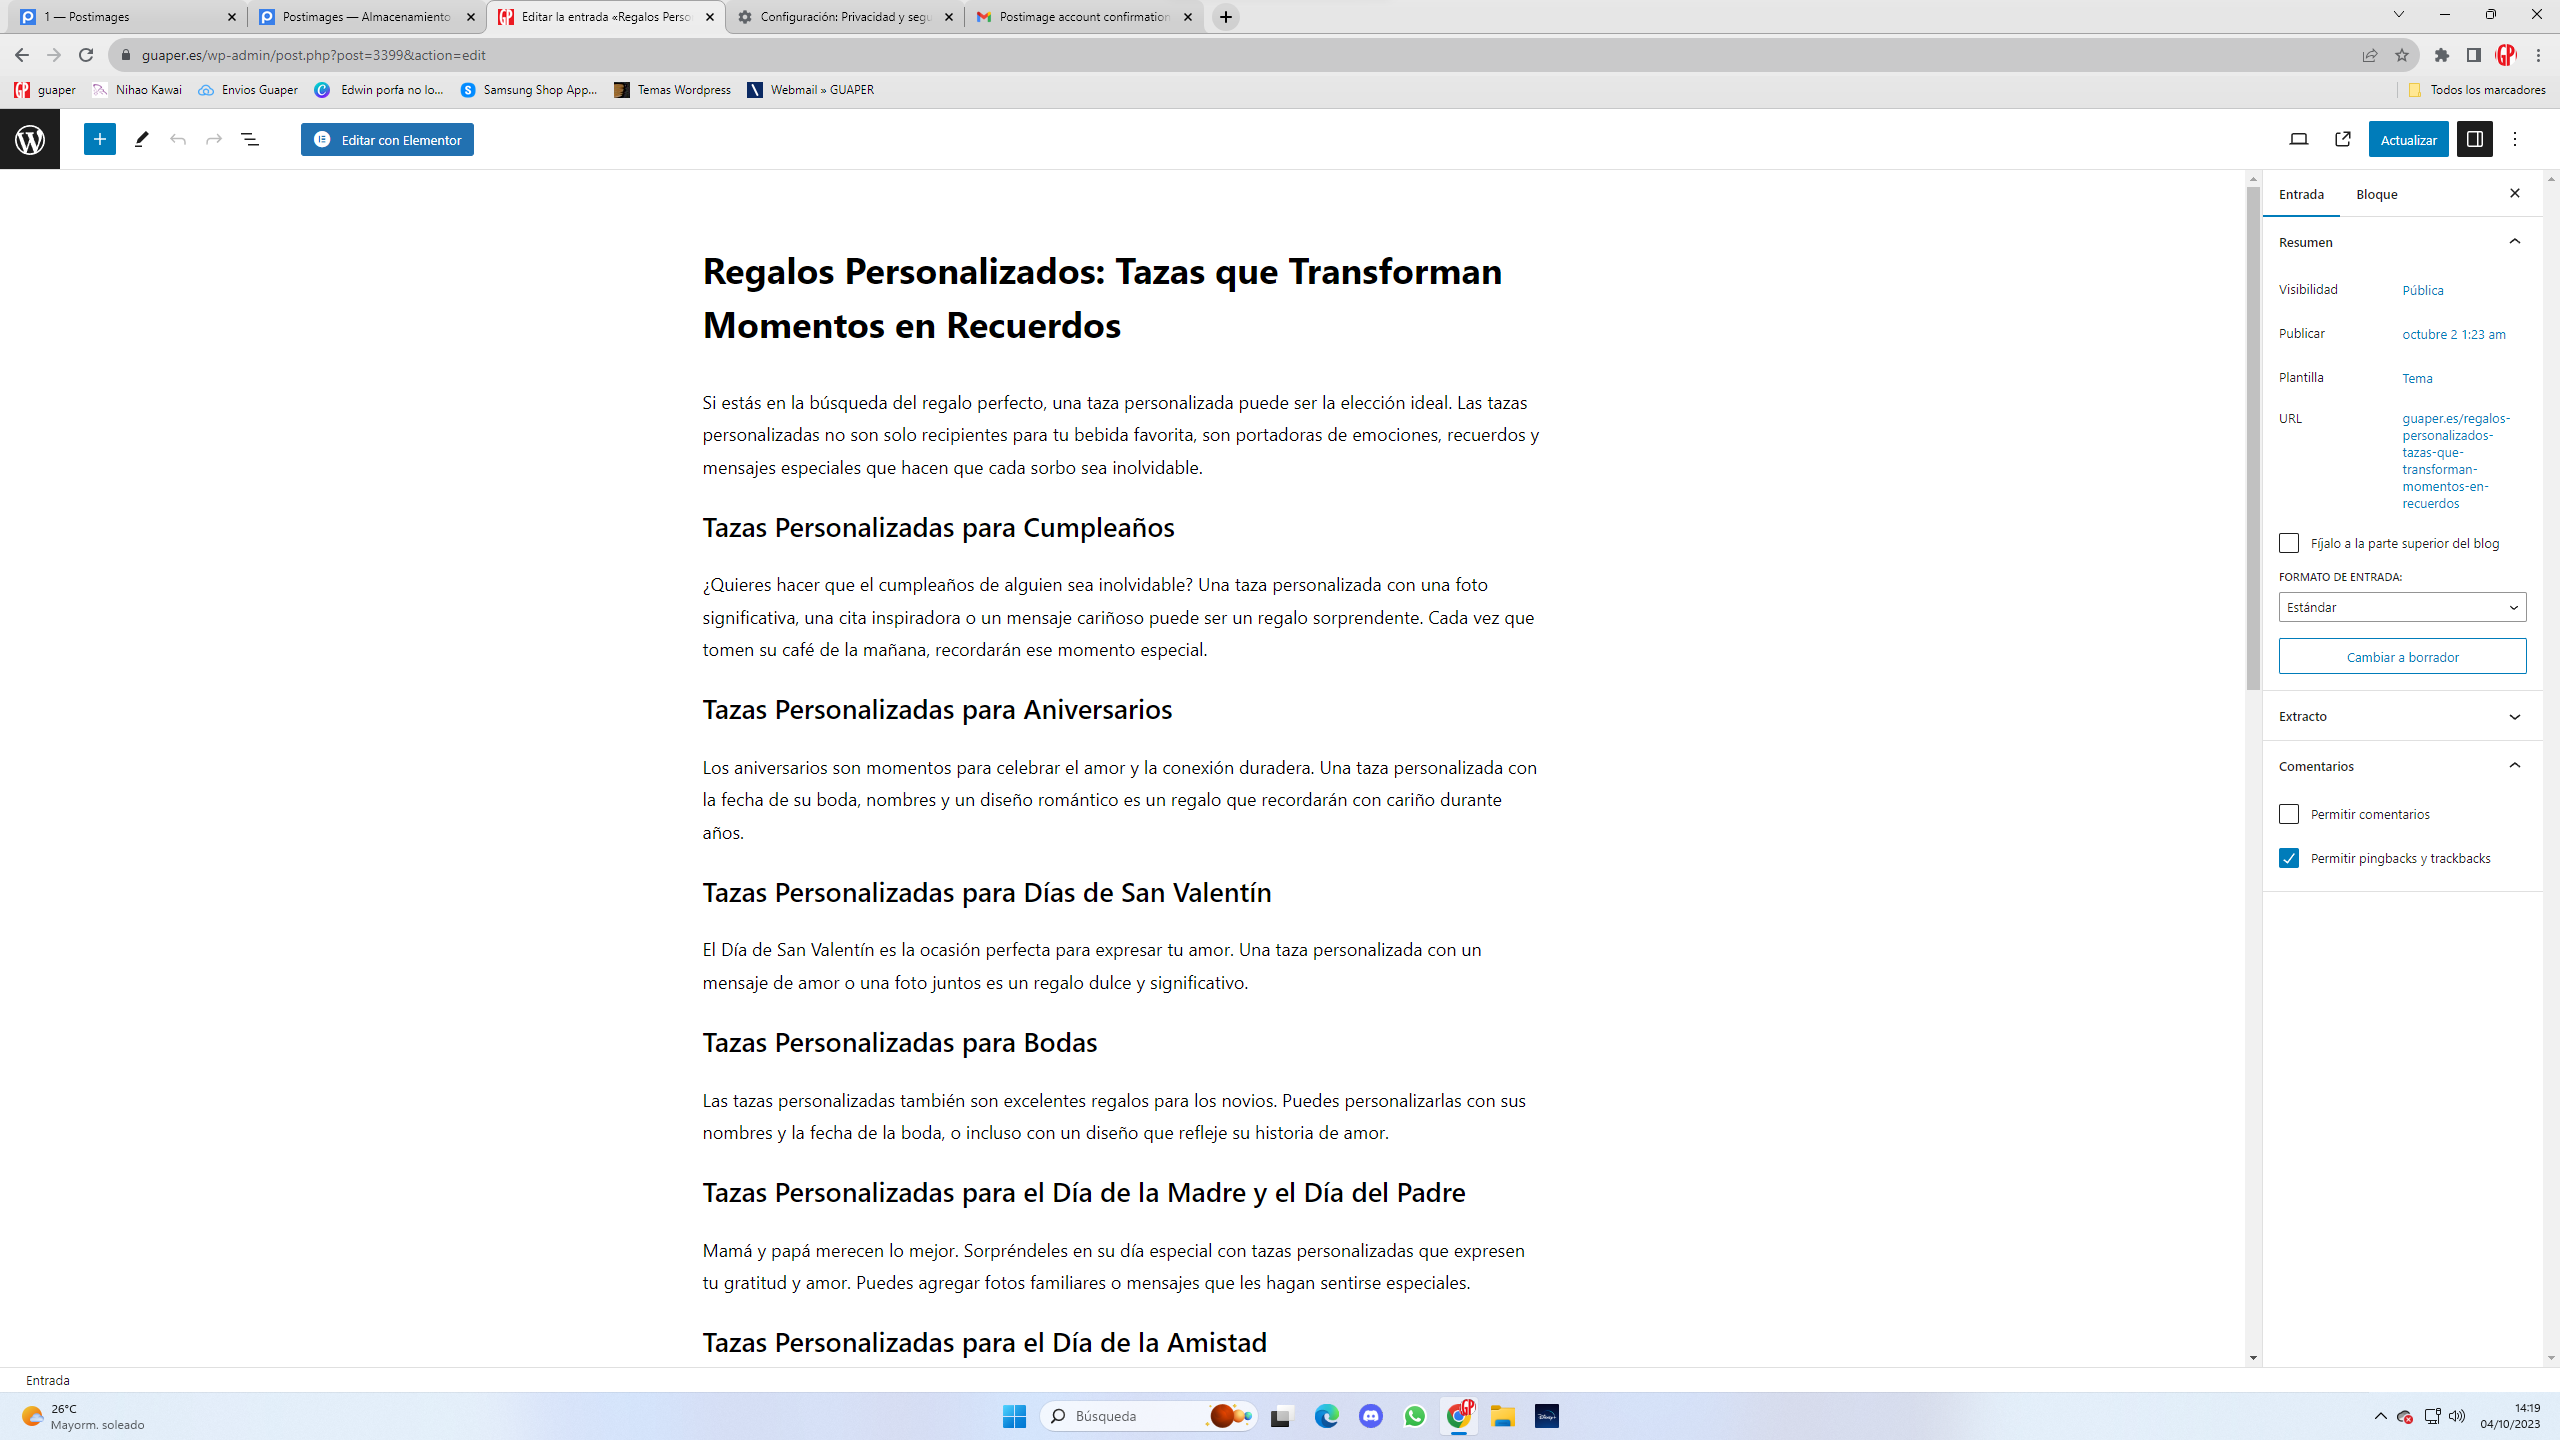Edit the post URL permalink link
Screen dimensions: 2560x1440
[2456, 461]
